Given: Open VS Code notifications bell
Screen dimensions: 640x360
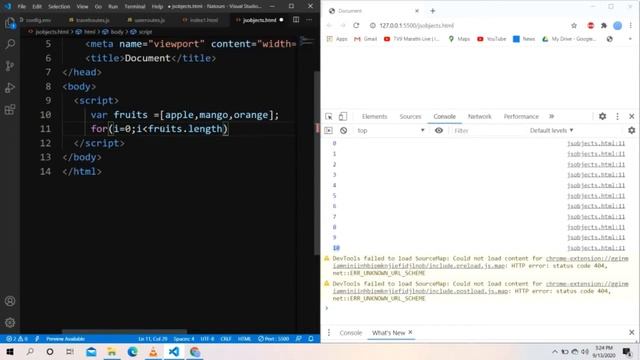Looking at the screenshot, I should pyautogui.click(x=311, y=339).
